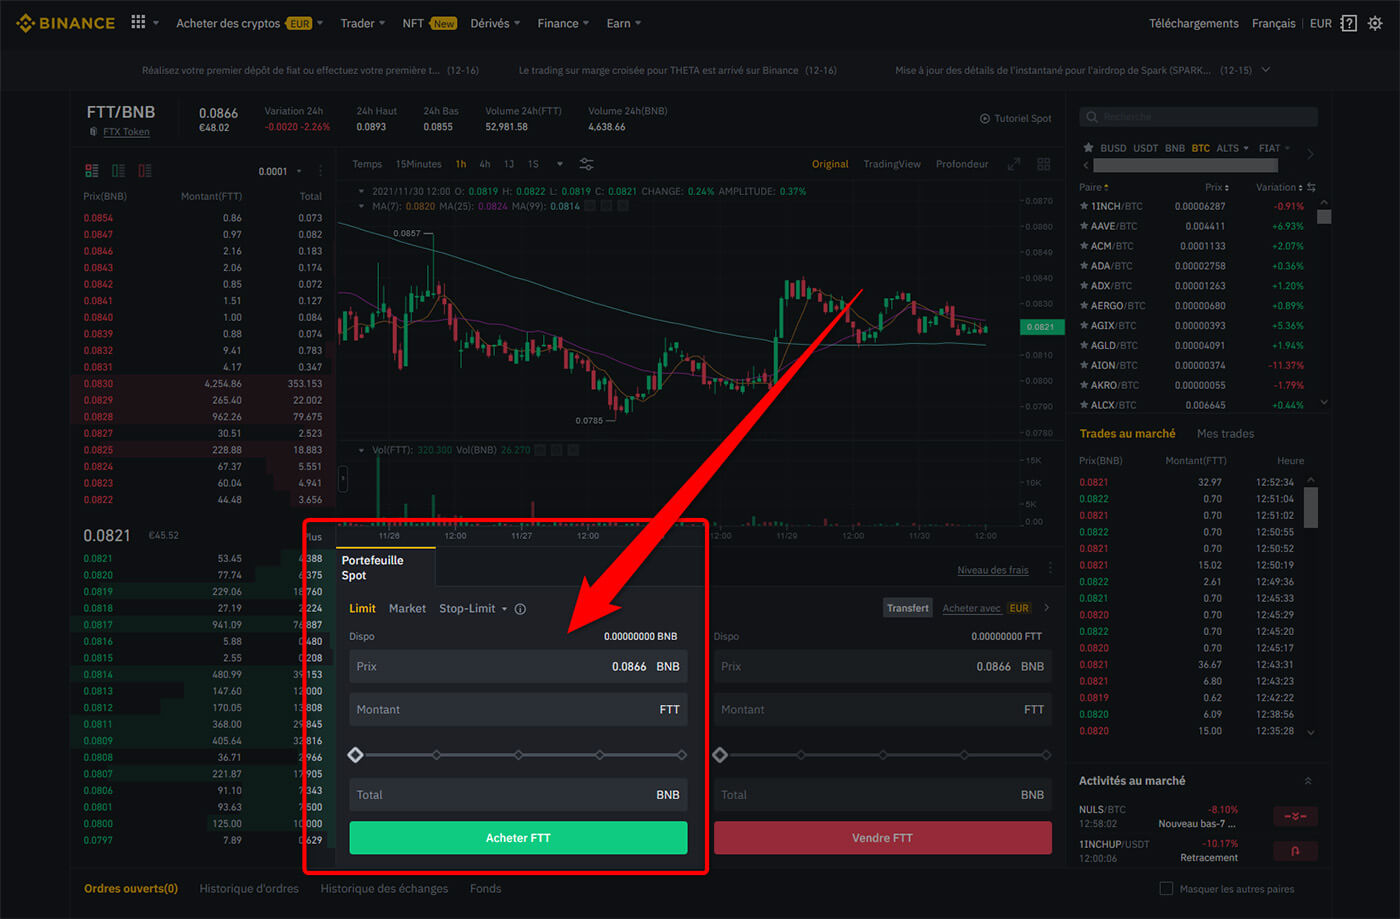Open more chart time intervals dropdown
Image resolution: width=1400 pixels, height=919 pixels.
[559, 164]
